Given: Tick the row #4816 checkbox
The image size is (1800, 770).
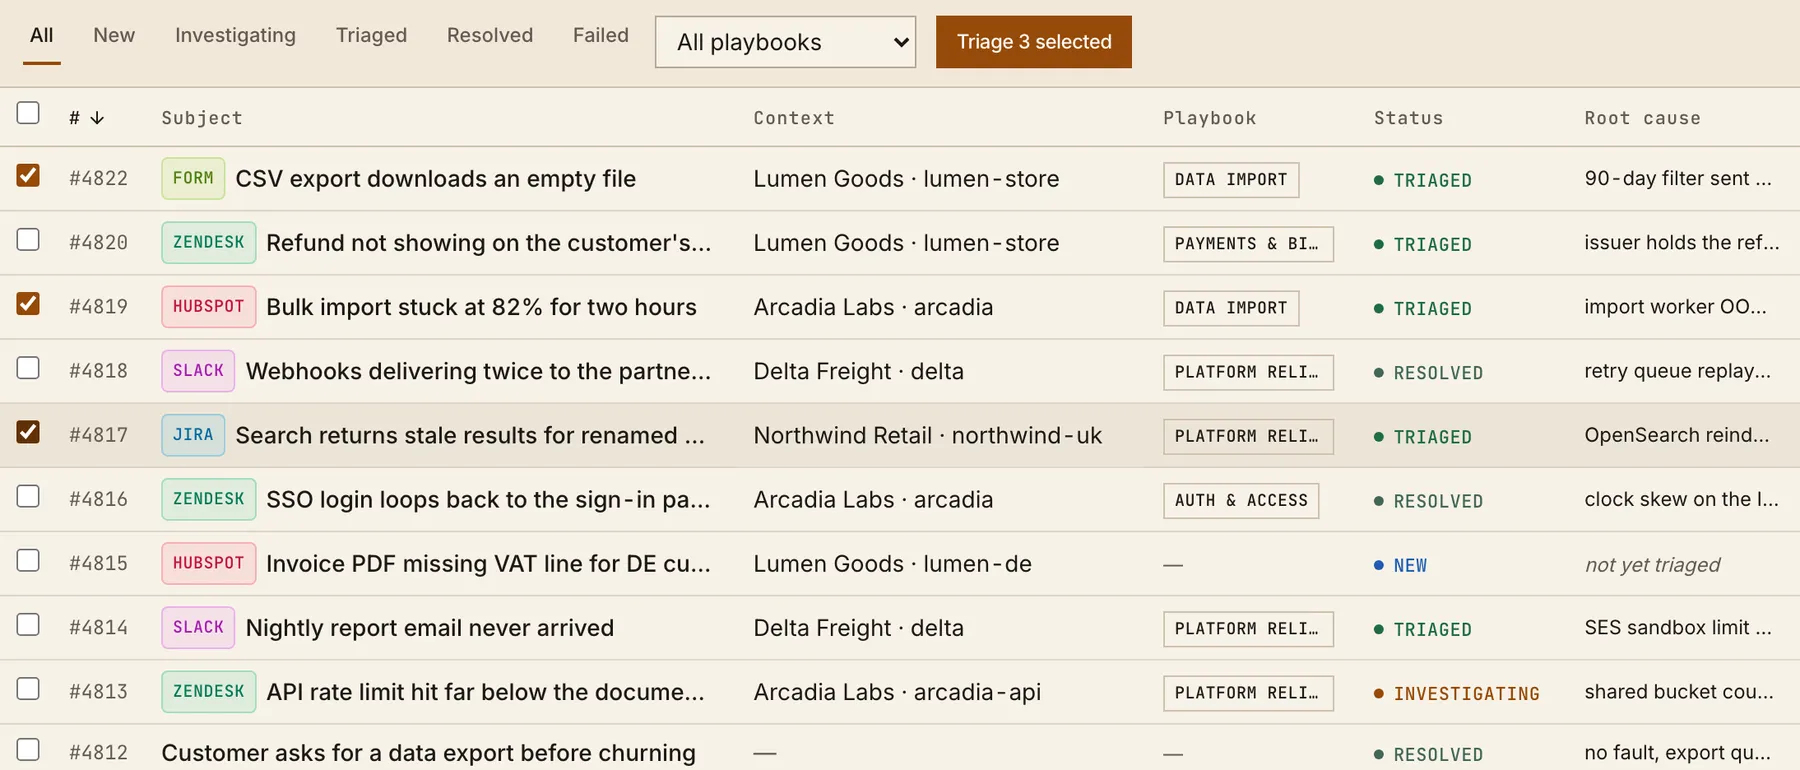Looking at the screenshot, I should tap(28, 496).
